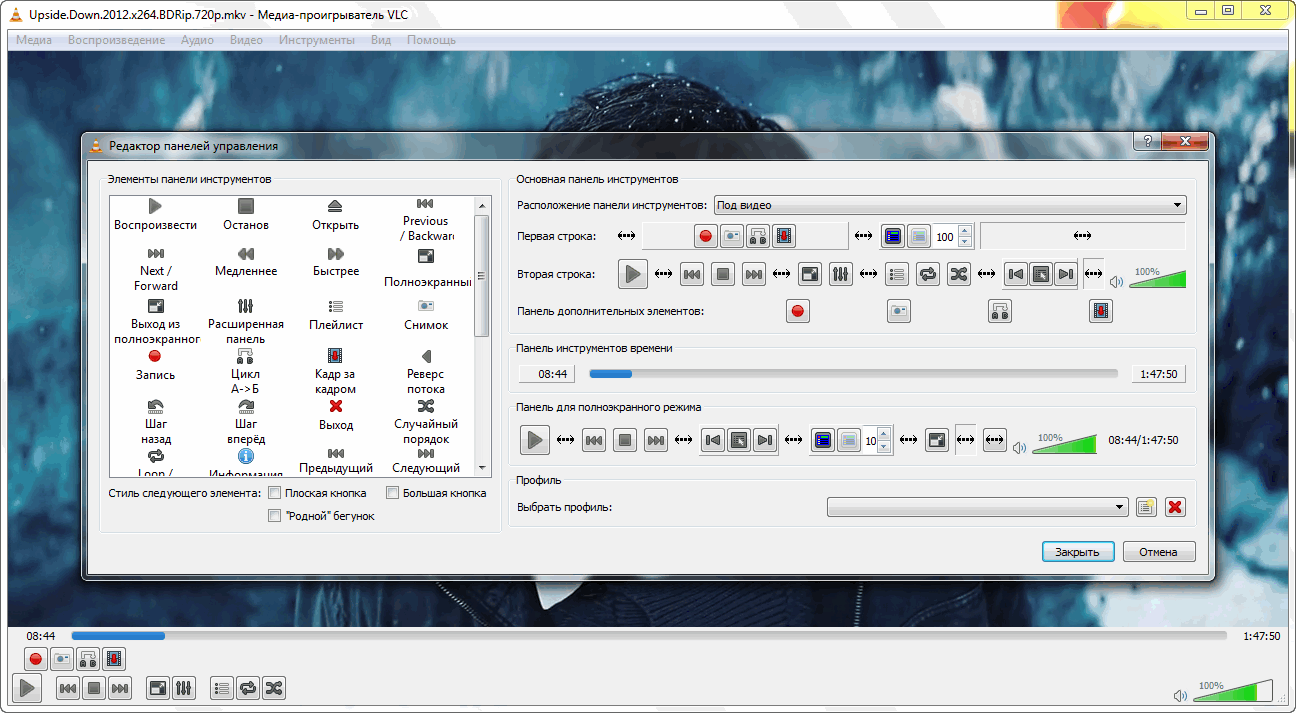Choose the Случайный порядок shuffle icon
The image size is (1296, 713).
pyautogui.click(x=426, y=406)
